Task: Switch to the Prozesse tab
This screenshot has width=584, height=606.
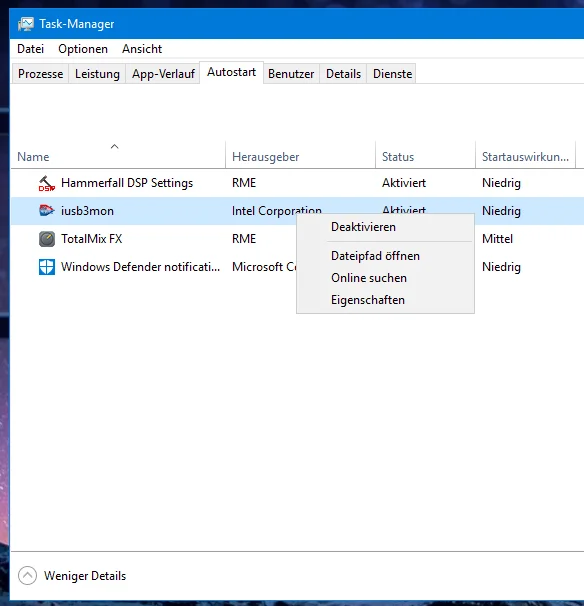Action: (x=40, y=74)
